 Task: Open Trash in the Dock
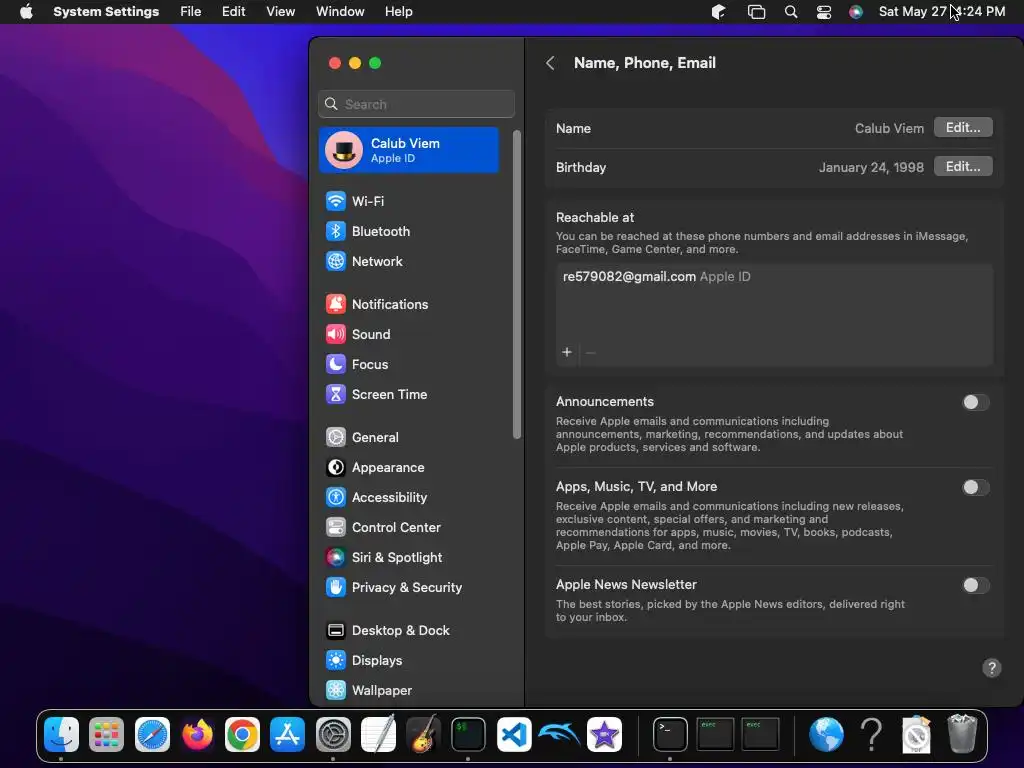(x=961, y=733)
